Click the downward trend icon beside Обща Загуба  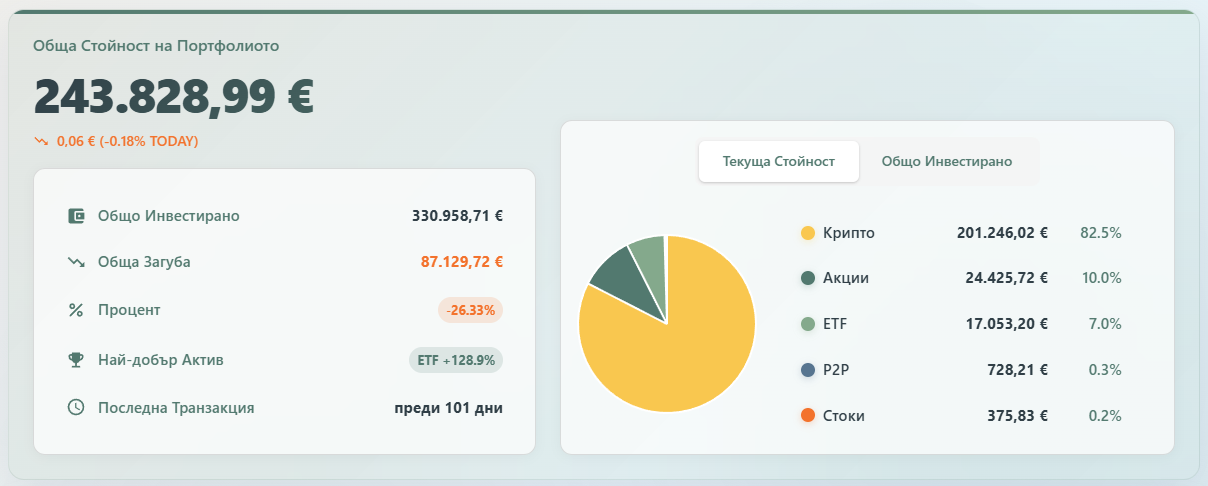pyautogui.click(x=75, y=262)
